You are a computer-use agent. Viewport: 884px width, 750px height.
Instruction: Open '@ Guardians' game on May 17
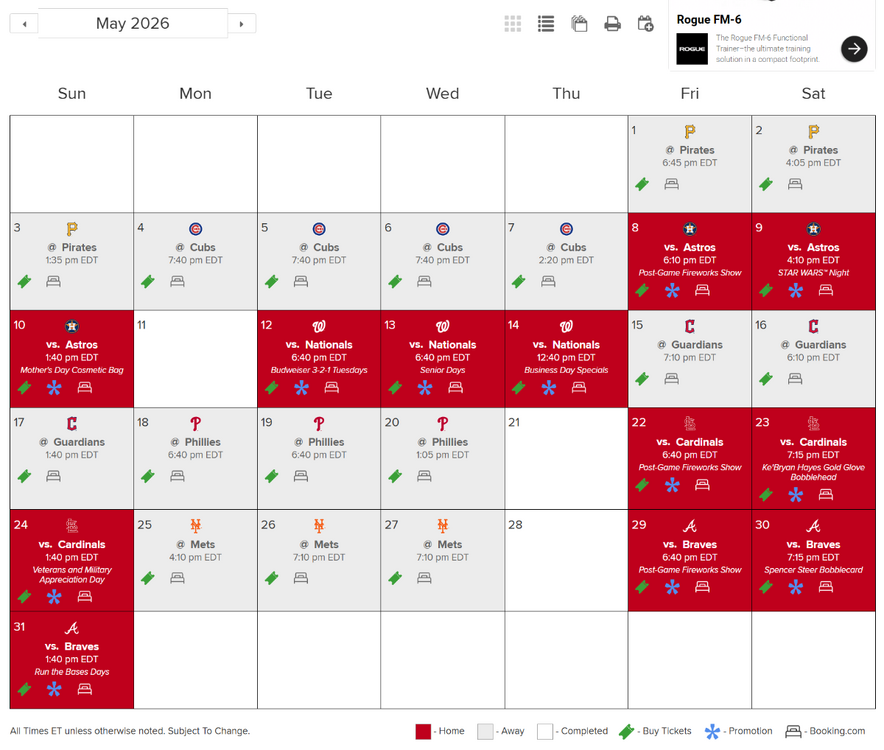pyautogui.click(x=72, y=443)
